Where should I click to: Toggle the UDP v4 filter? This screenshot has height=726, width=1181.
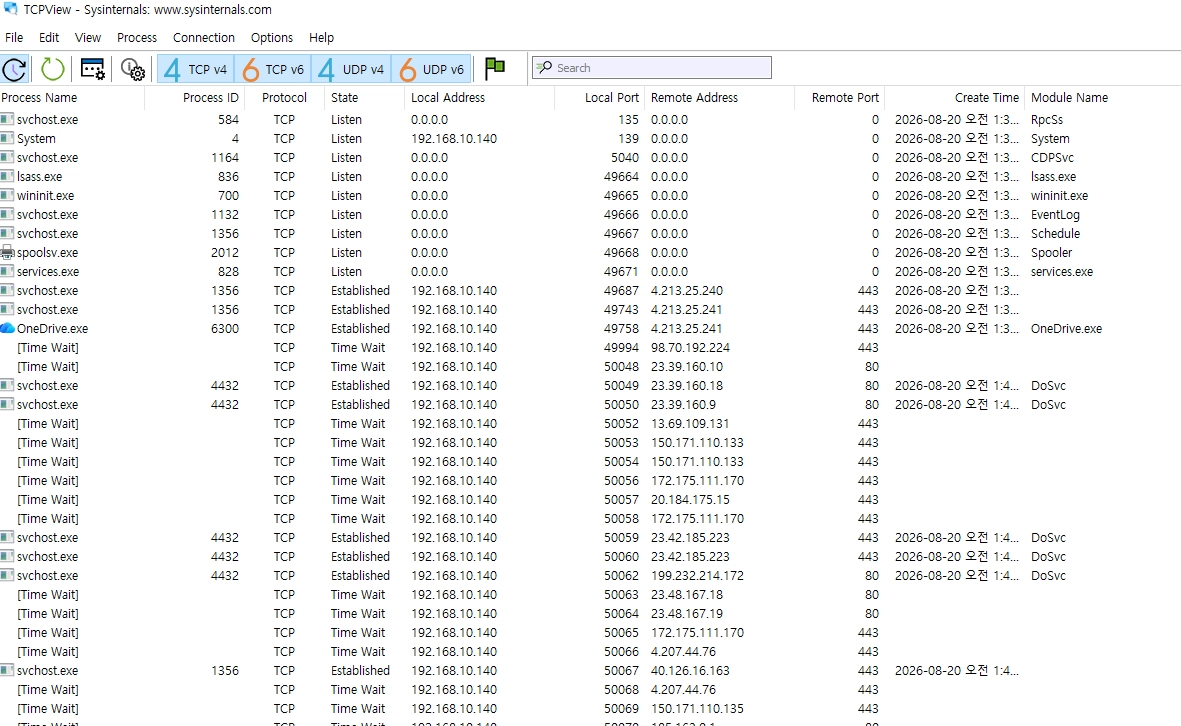351,69
